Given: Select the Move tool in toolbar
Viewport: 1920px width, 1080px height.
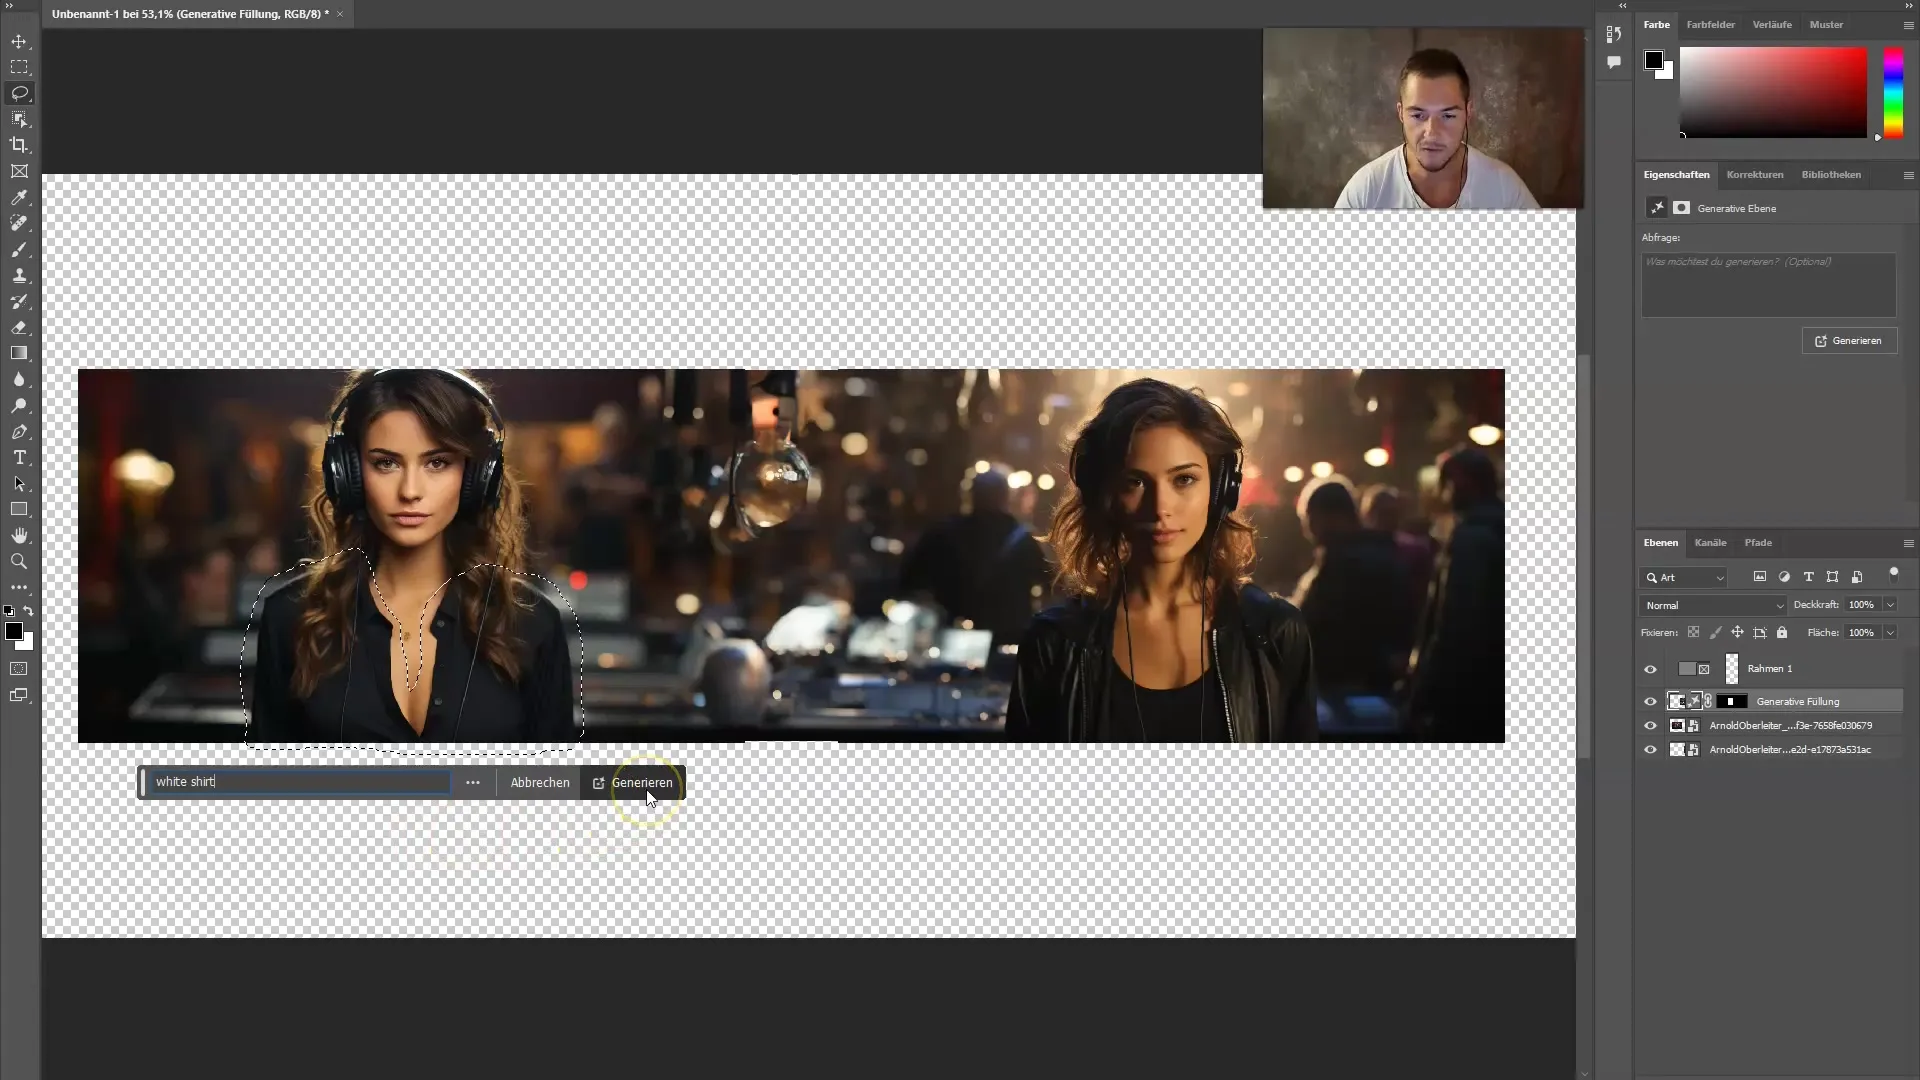Looking at the screenshot, I should click(20, 42).
